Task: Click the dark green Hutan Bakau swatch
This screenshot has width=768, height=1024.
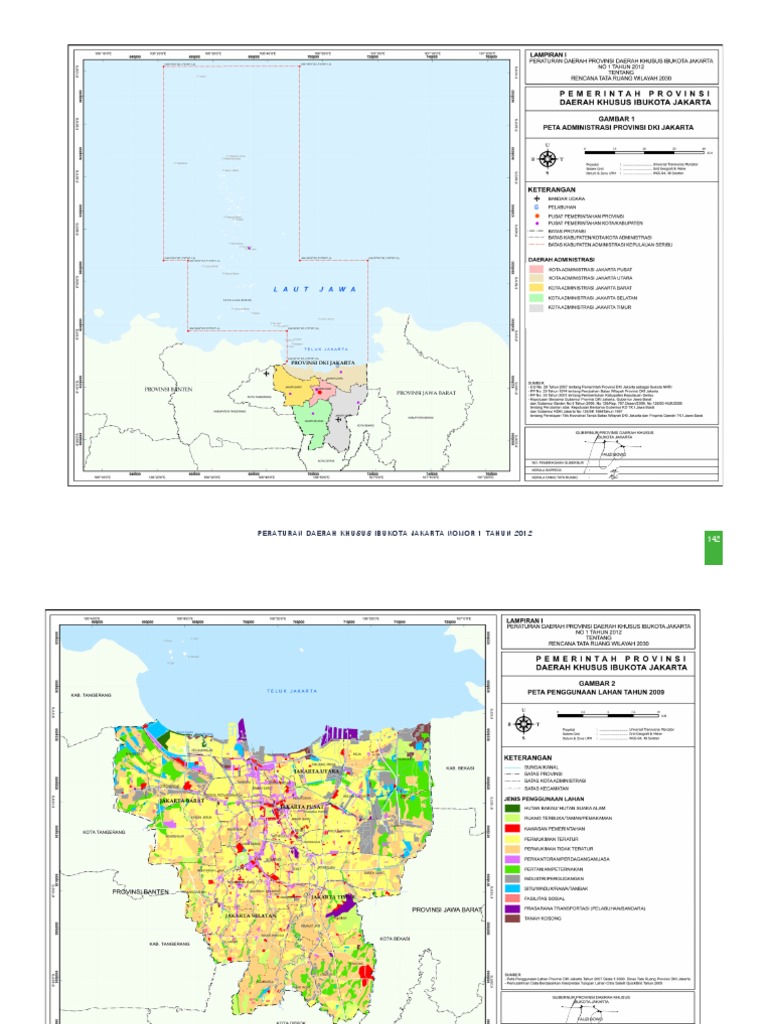Action: [512, 808]
